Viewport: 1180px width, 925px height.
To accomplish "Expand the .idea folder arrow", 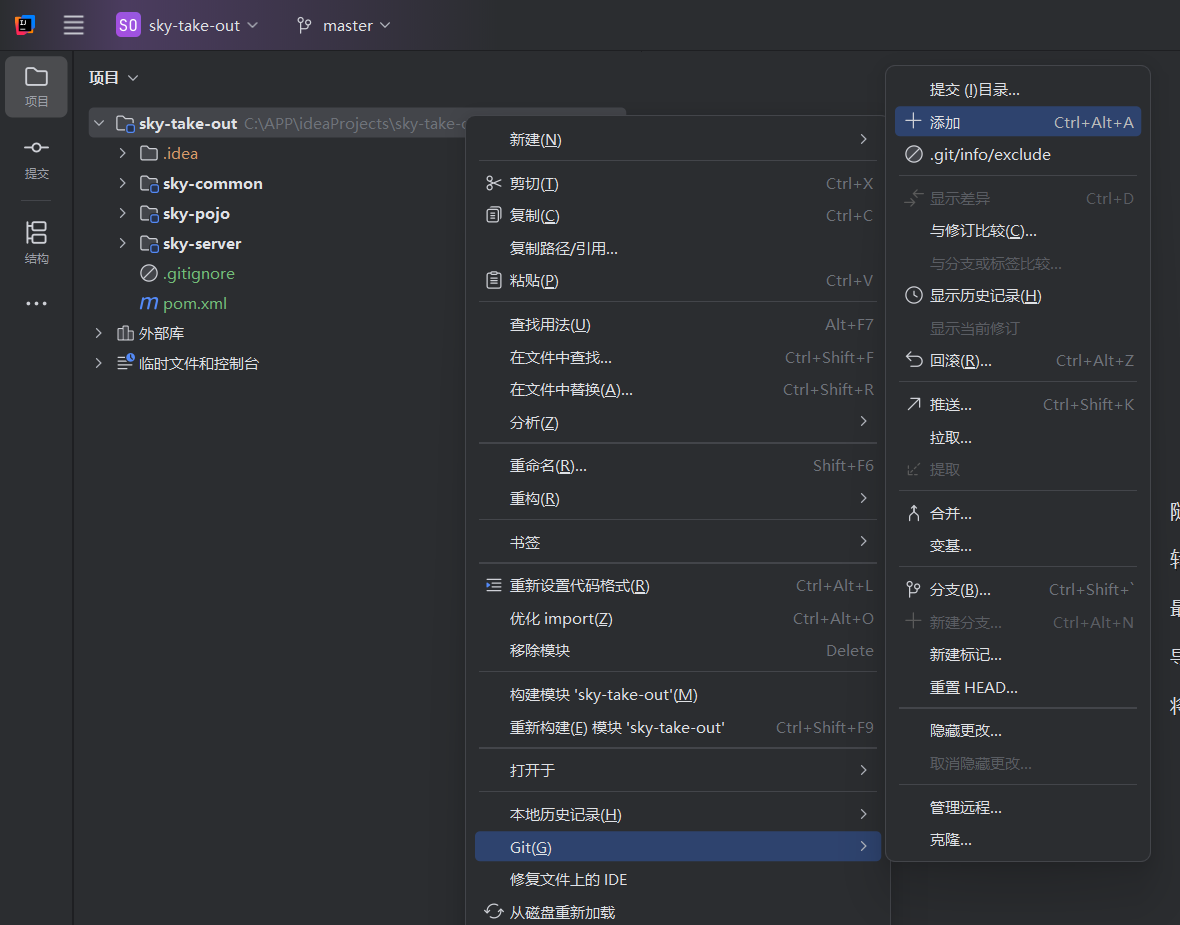I will point(123,154).
